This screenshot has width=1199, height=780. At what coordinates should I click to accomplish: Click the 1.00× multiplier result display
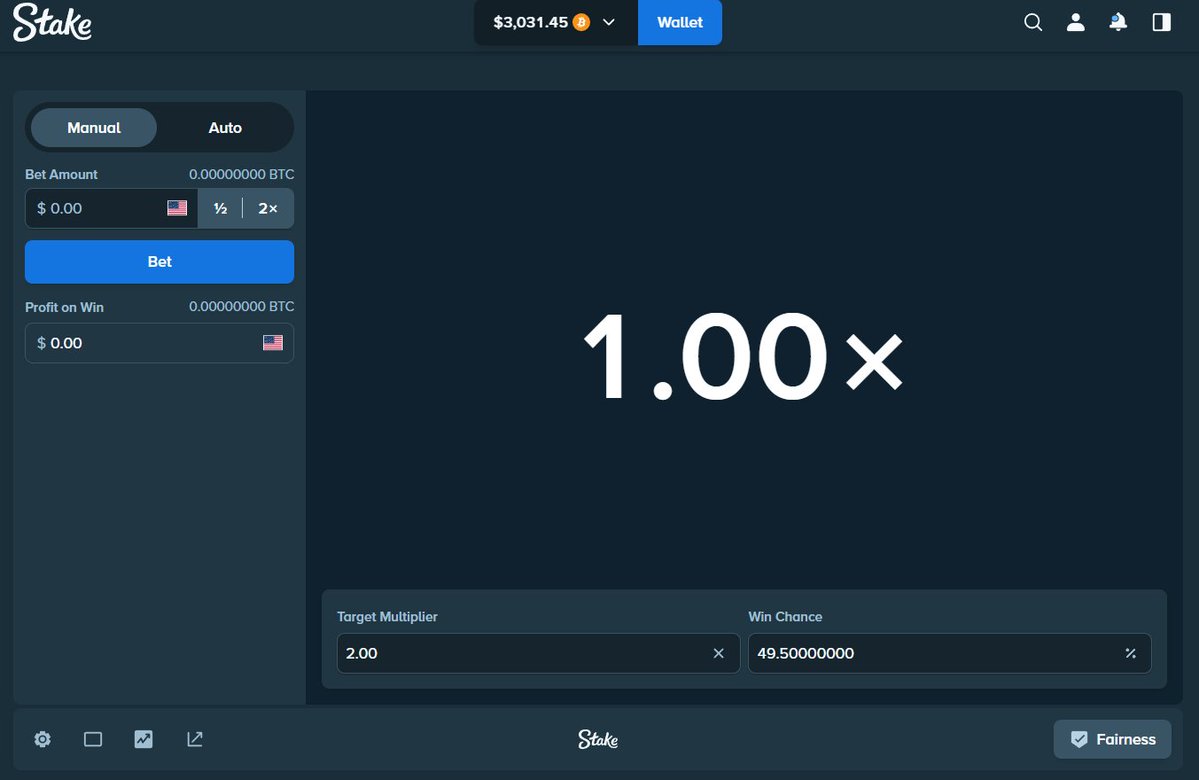742,357
